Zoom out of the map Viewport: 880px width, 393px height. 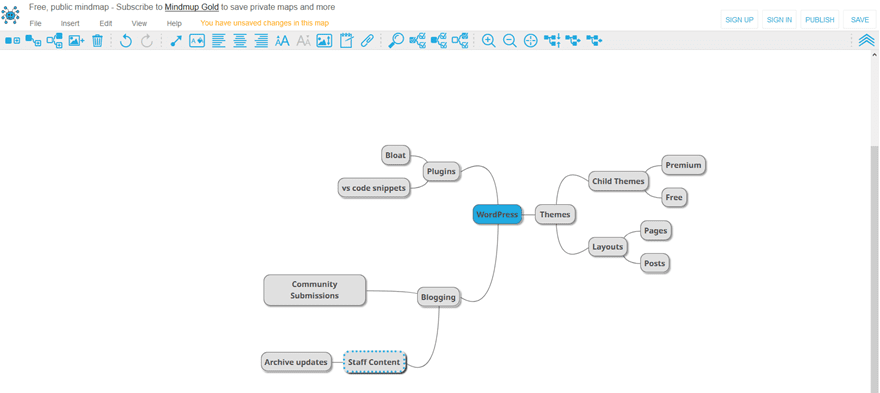[x=510, y=40]
